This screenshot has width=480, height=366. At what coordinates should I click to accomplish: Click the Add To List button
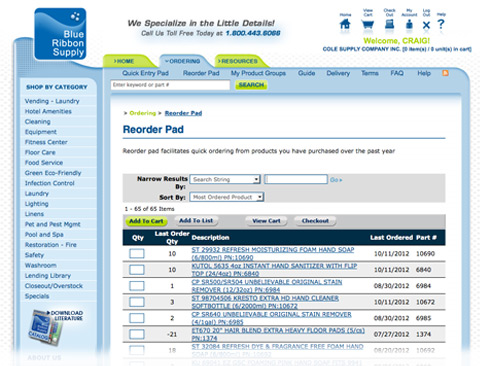coord(196,221)
